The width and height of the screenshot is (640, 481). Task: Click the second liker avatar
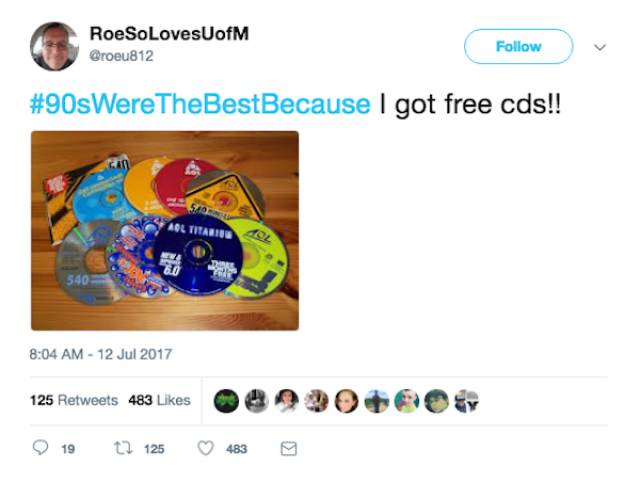click(256, 401)
